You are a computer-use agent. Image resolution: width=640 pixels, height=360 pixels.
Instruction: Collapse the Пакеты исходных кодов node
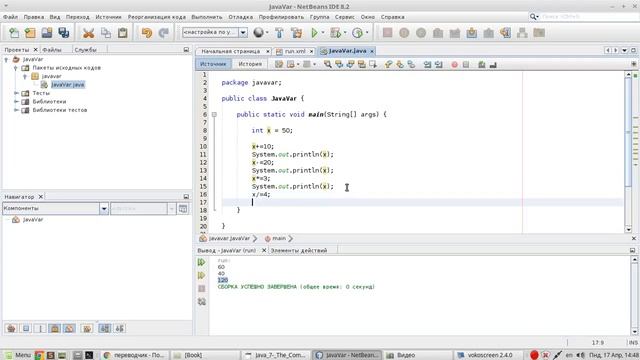pyautogui.click(x=16, y=68)
